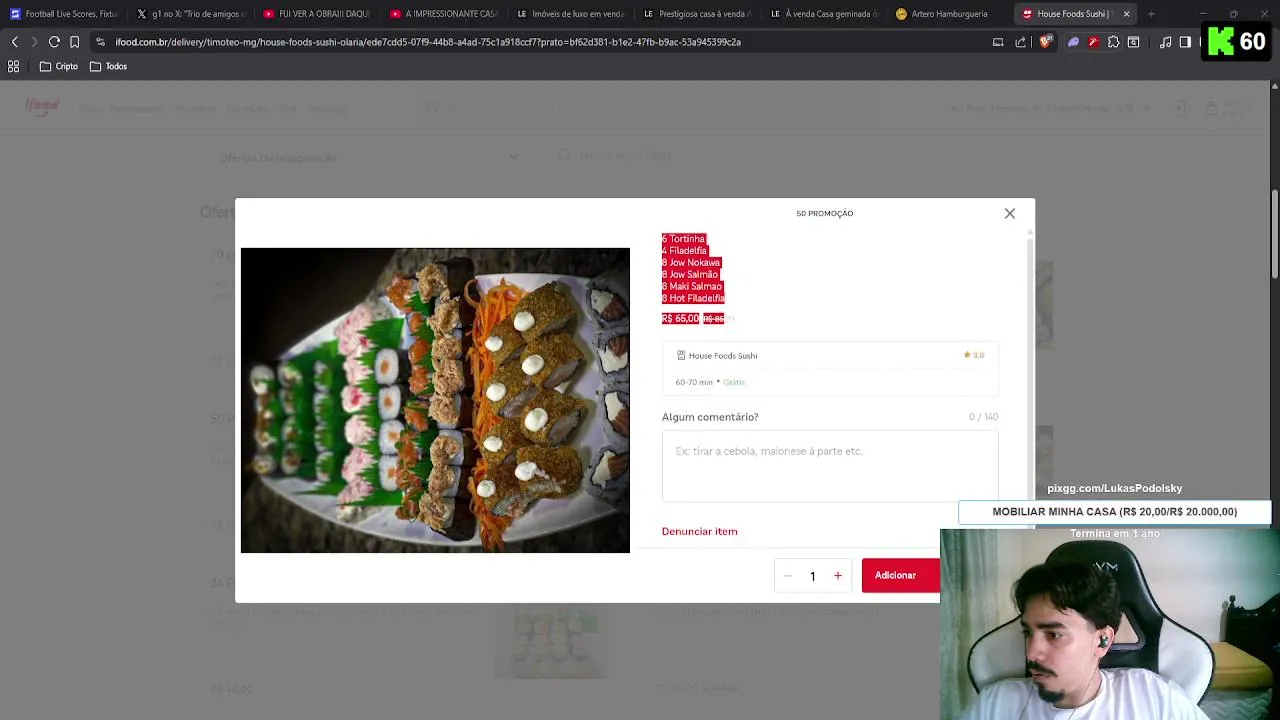Close the 50 PROMOÇÃO item dialog
This screenshot has height=720, width=1280.
pyautogui.click(x=1009, y=213)
